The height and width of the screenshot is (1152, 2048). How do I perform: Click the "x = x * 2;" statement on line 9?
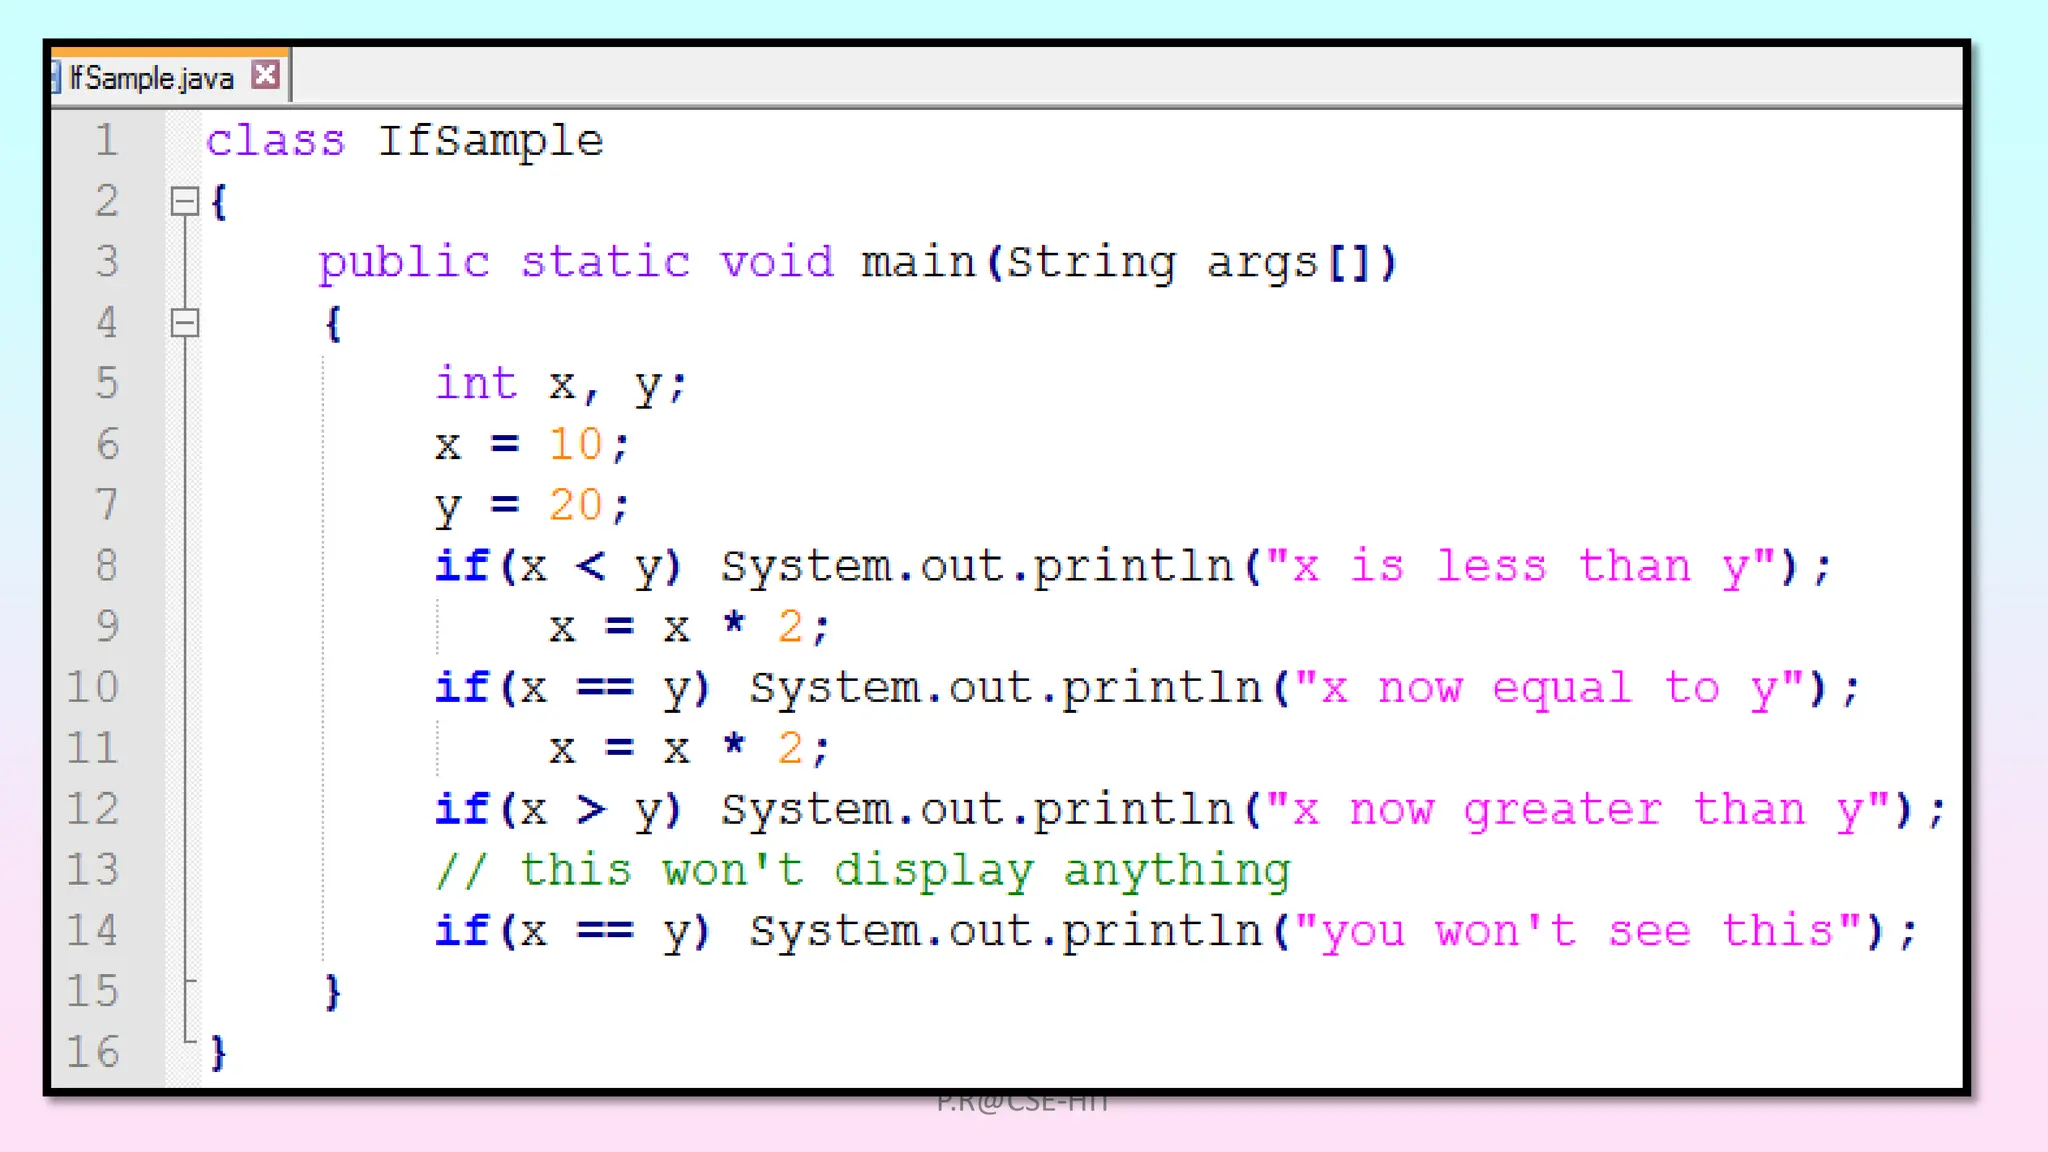[690, 627]
